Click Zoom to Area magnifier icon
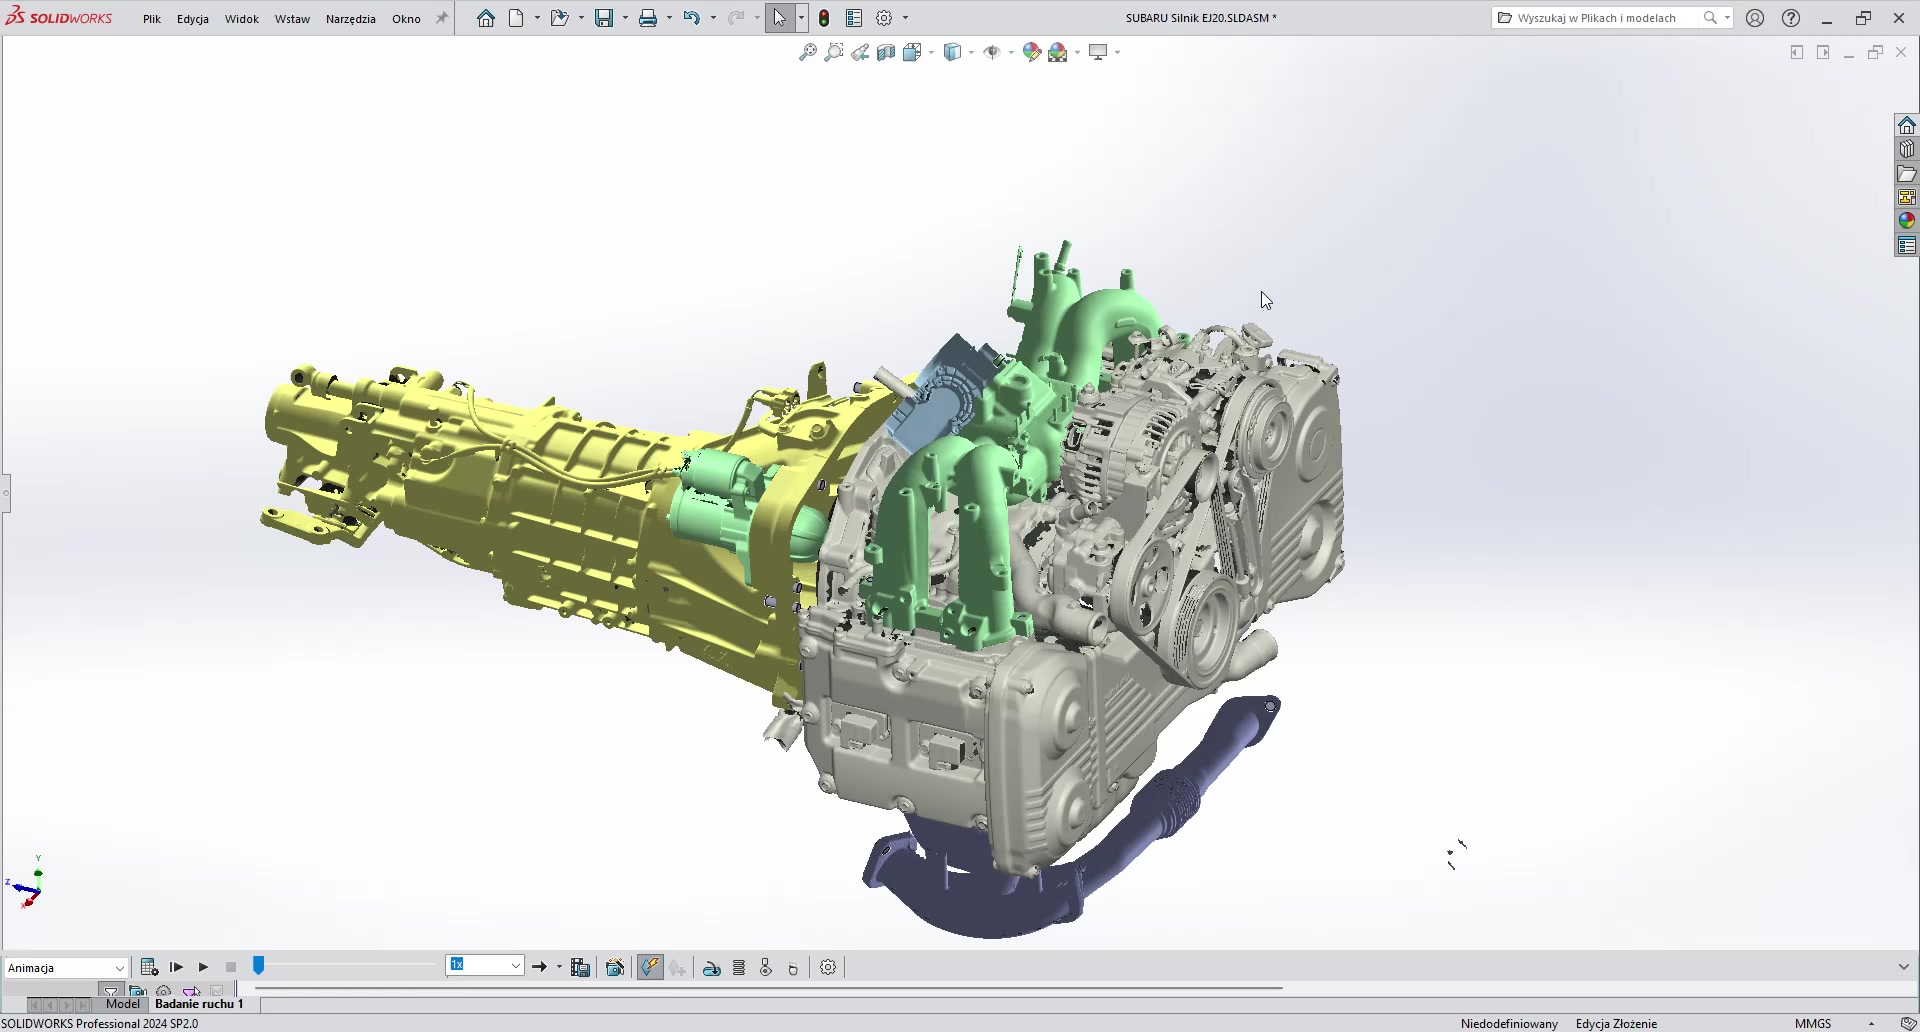Viewport: 1920px width, 1032px height. (x=834, y=52)
